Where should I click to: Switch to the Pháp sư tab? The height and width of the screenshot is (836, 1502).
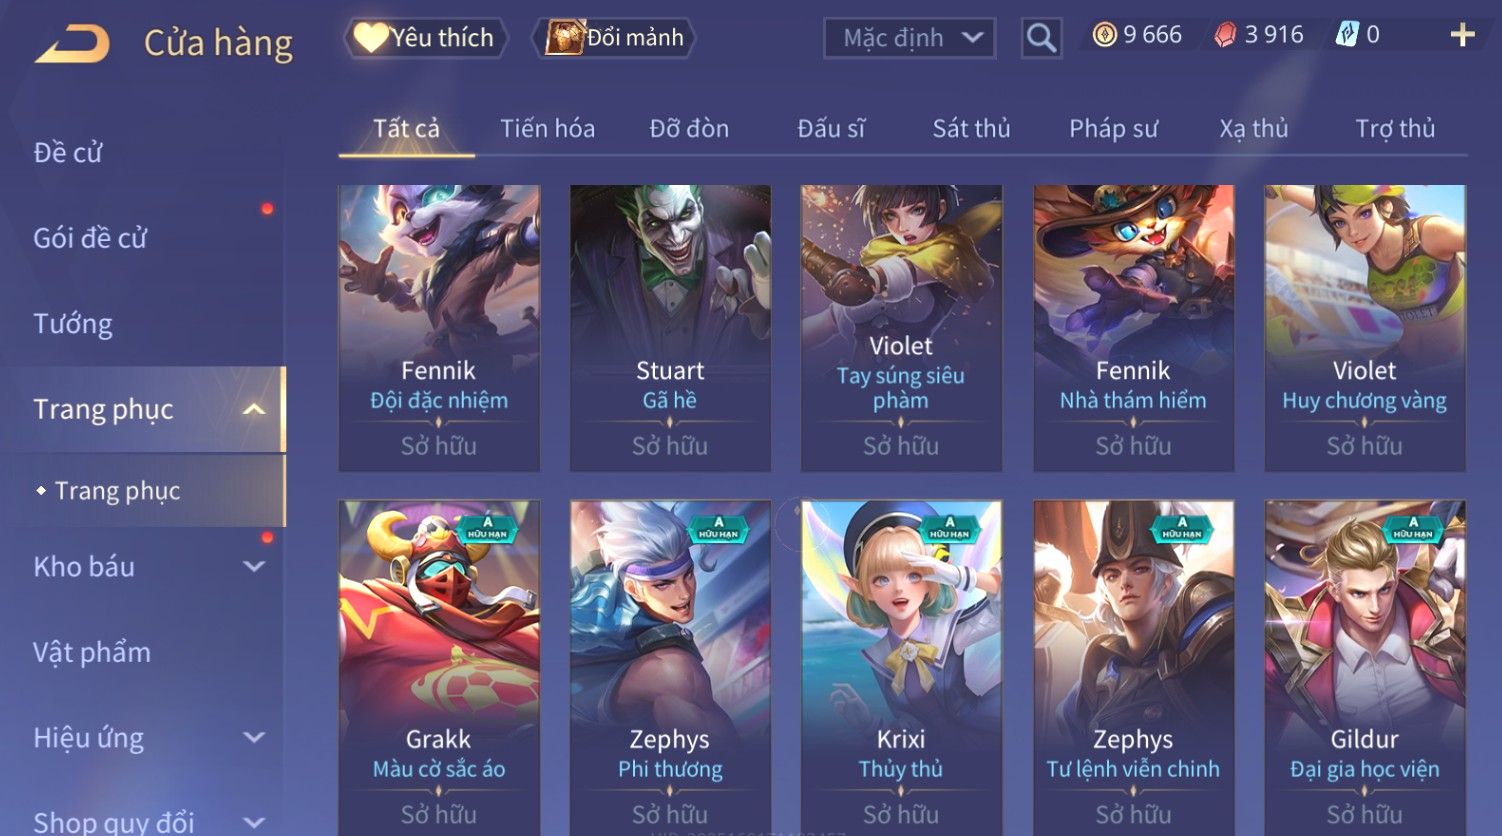tap(1113, 129)
